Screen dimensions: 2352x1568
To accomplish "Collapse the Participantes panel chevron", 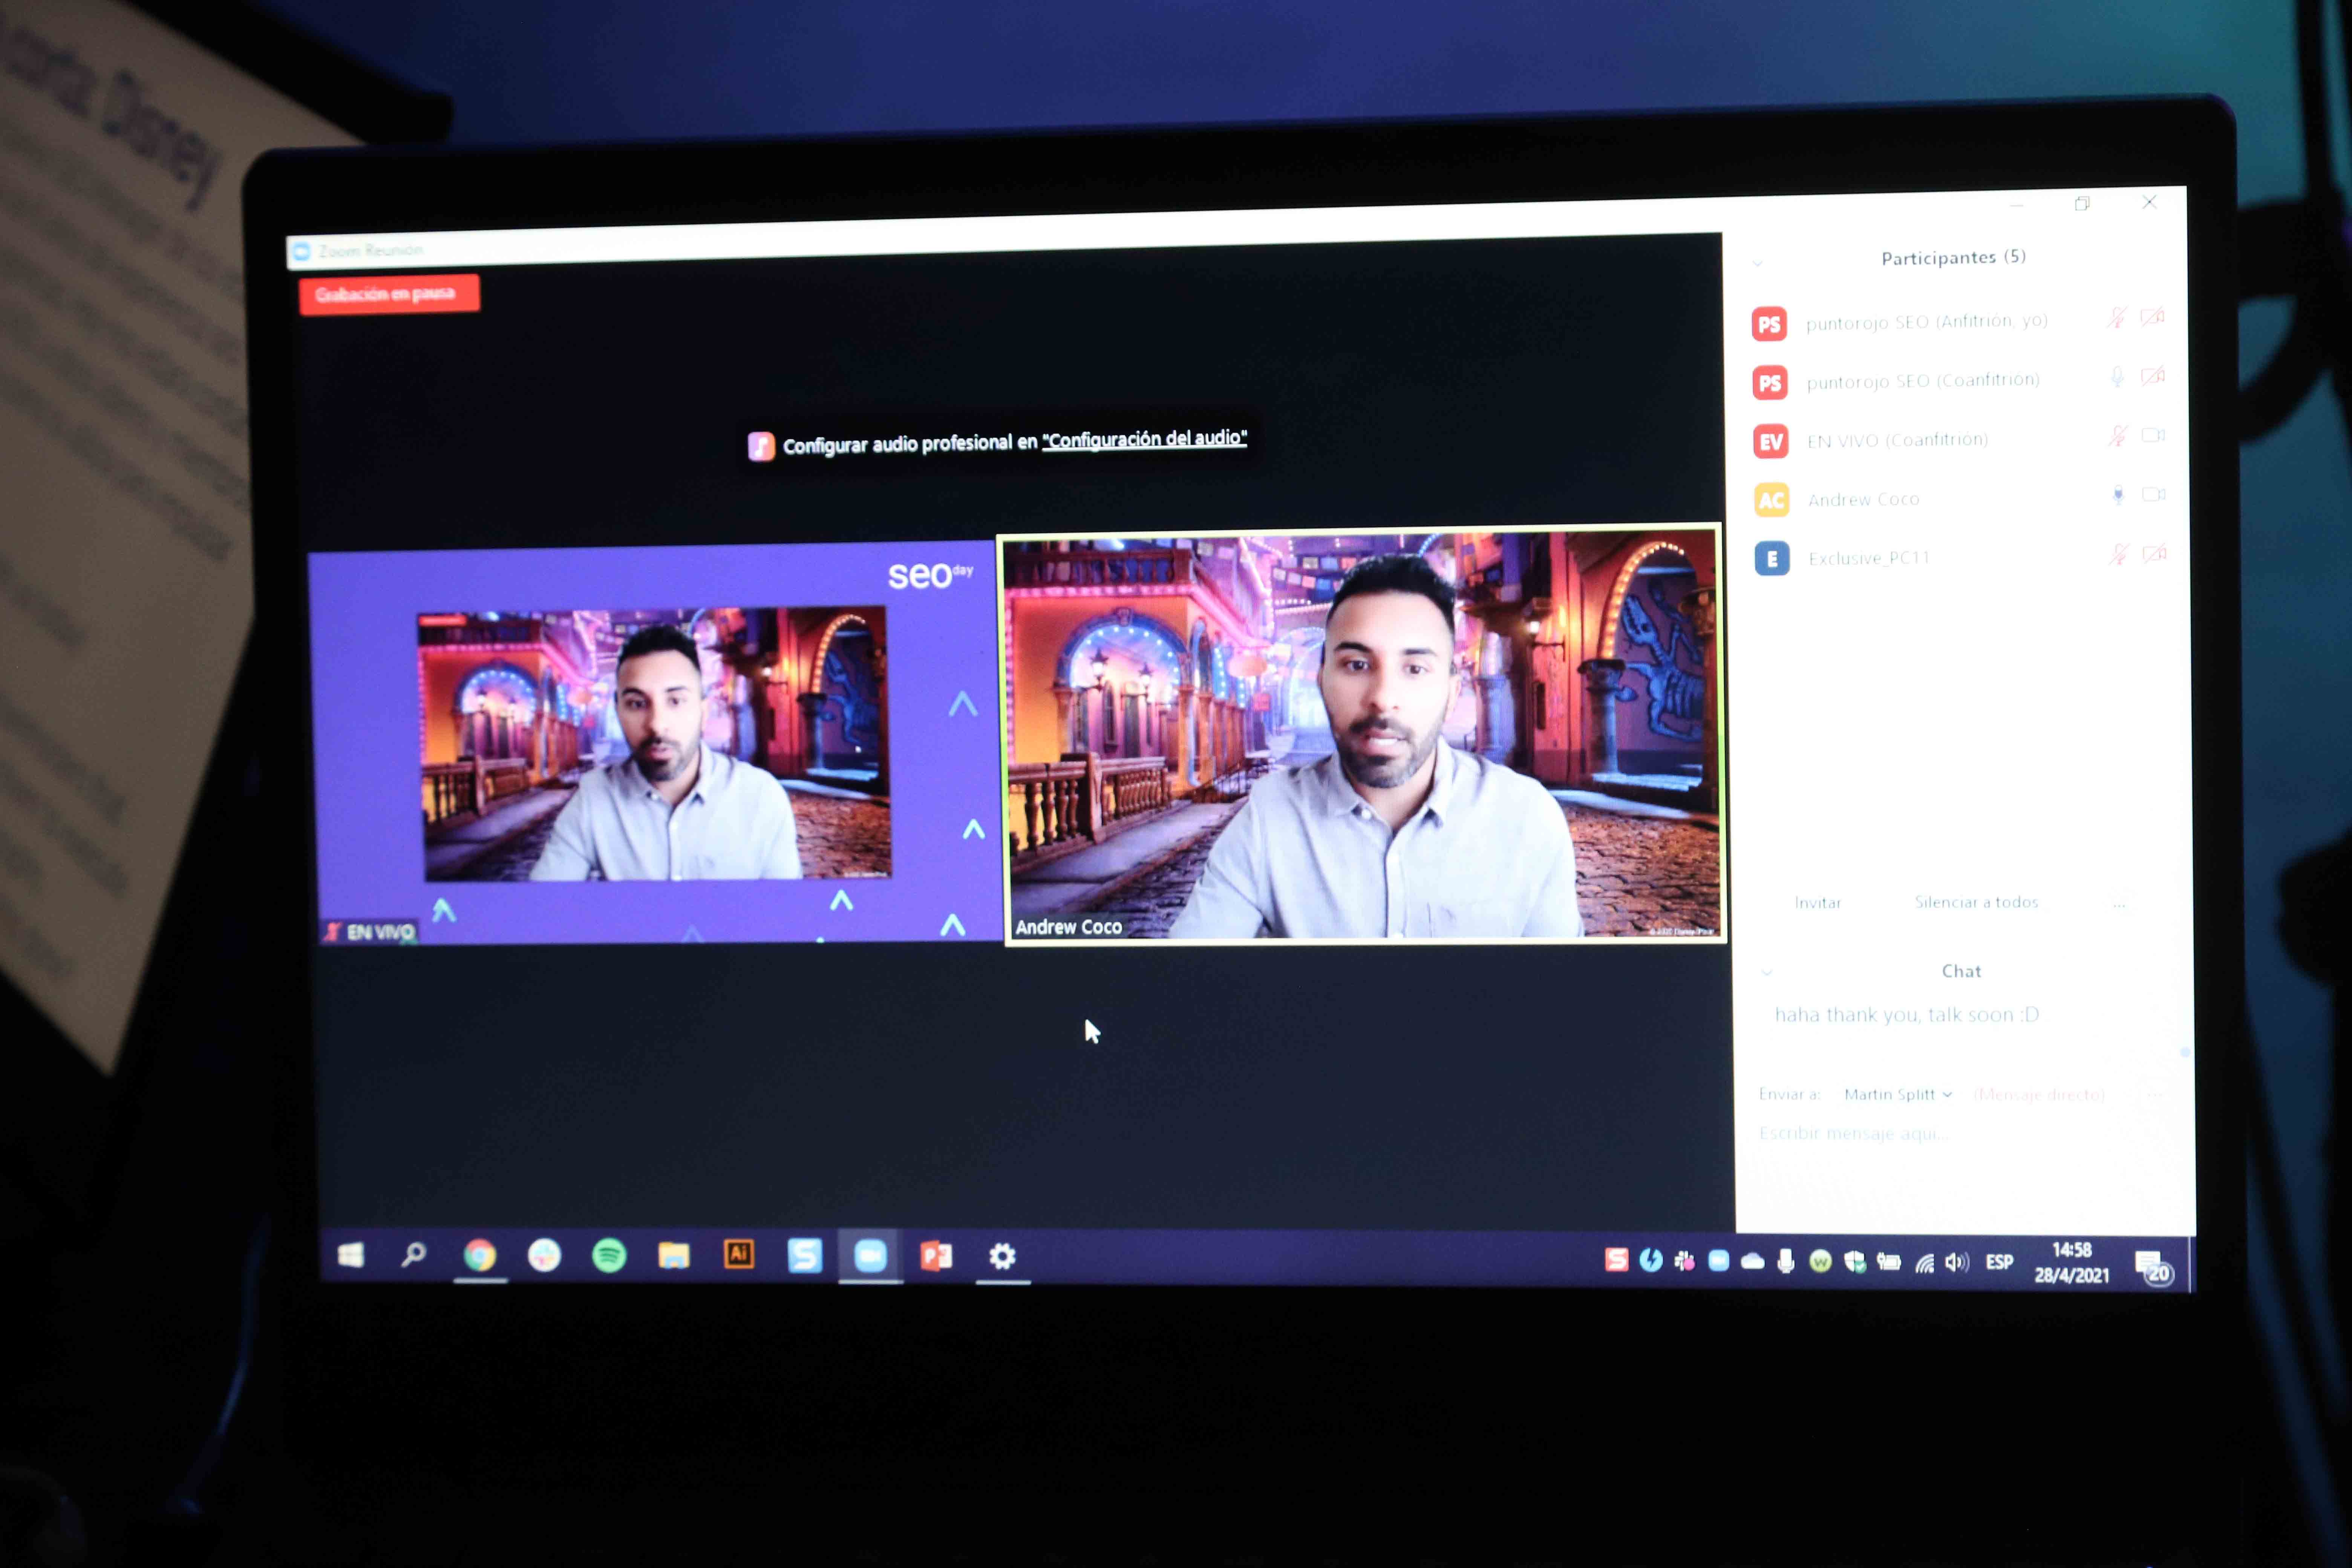I will pyautogui.click(x=1757, y=264).
